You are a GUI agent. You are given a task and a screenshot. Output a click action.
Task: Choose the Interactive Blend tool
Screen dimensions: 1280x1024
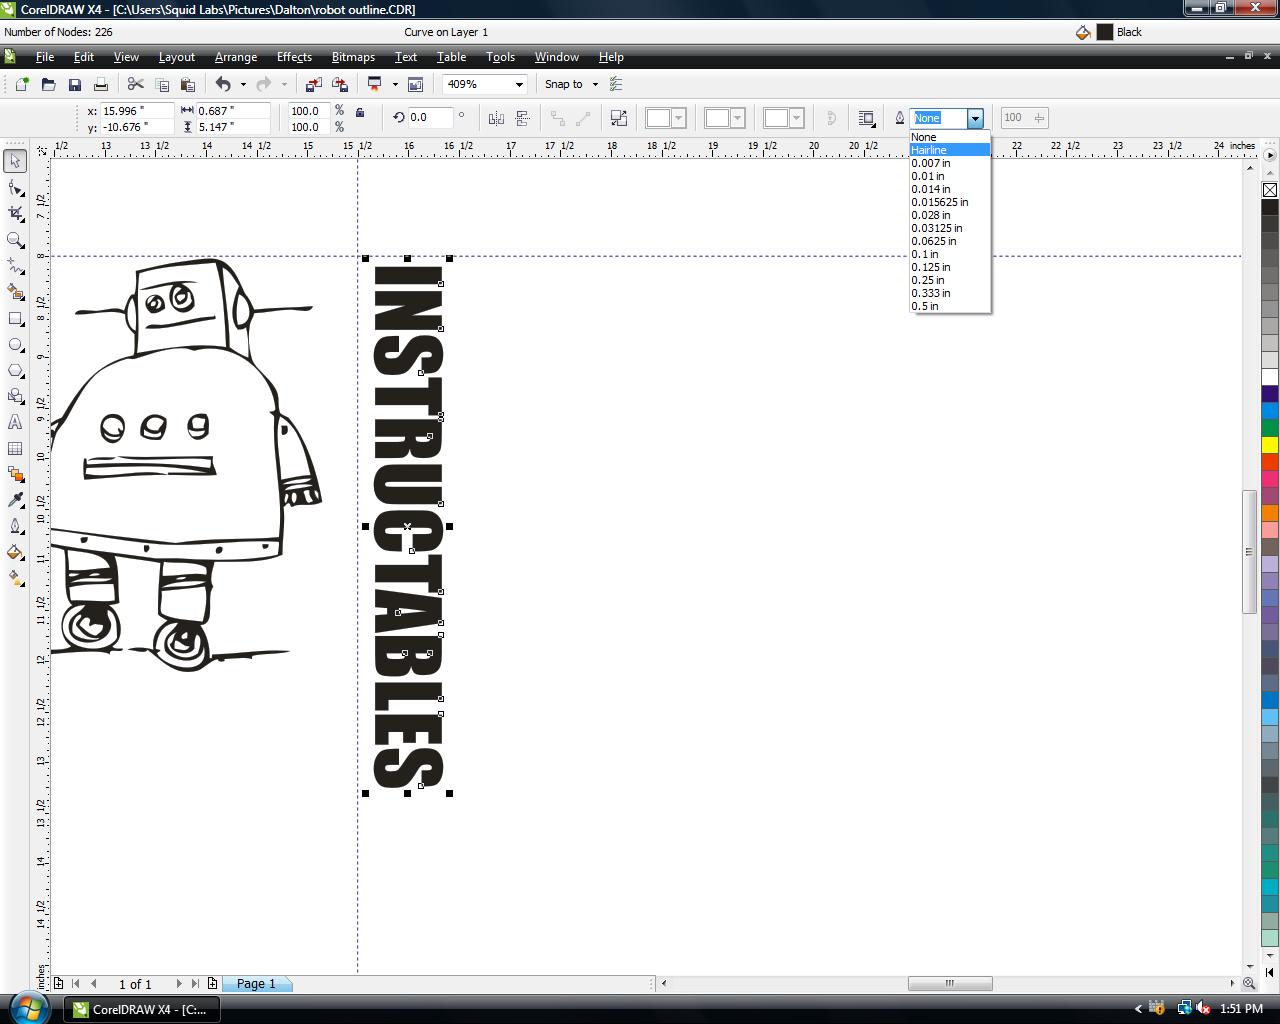(15, 475)
